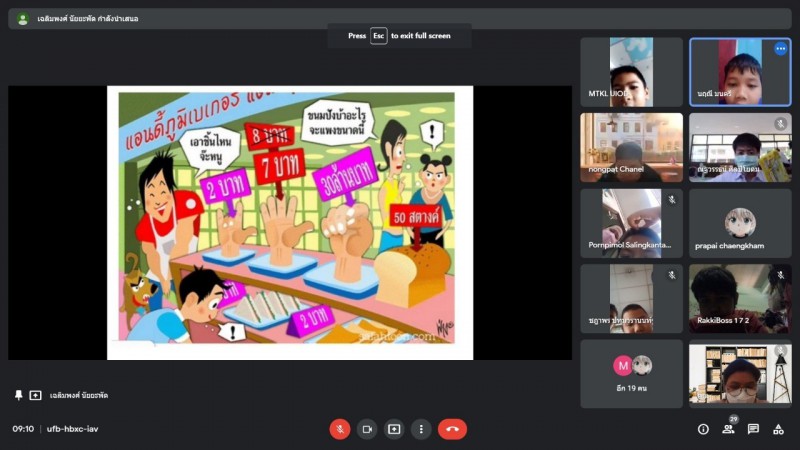Show the participants list icon

(x=728, y=429)
